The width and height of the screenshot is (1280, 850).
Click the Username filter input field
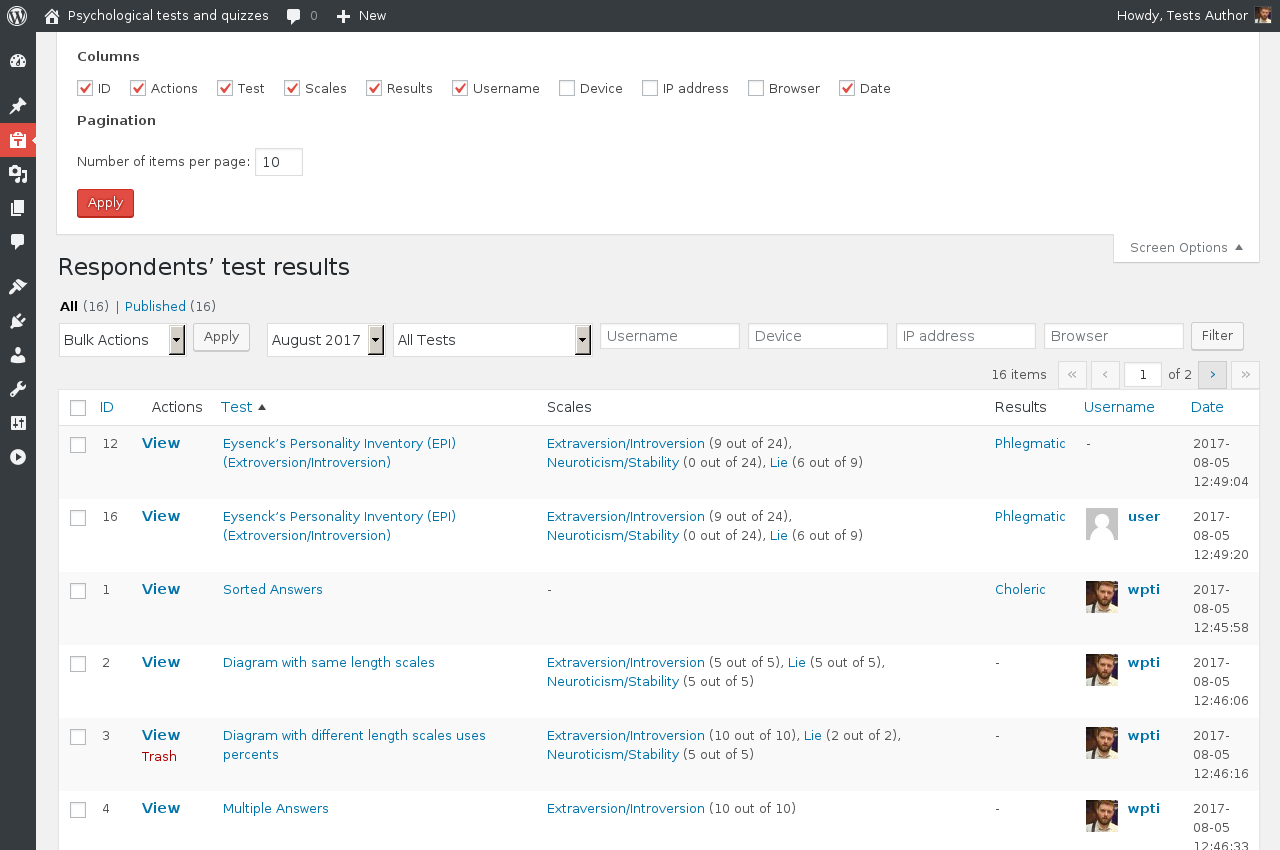pyautogui.click(x=669, y=336)
